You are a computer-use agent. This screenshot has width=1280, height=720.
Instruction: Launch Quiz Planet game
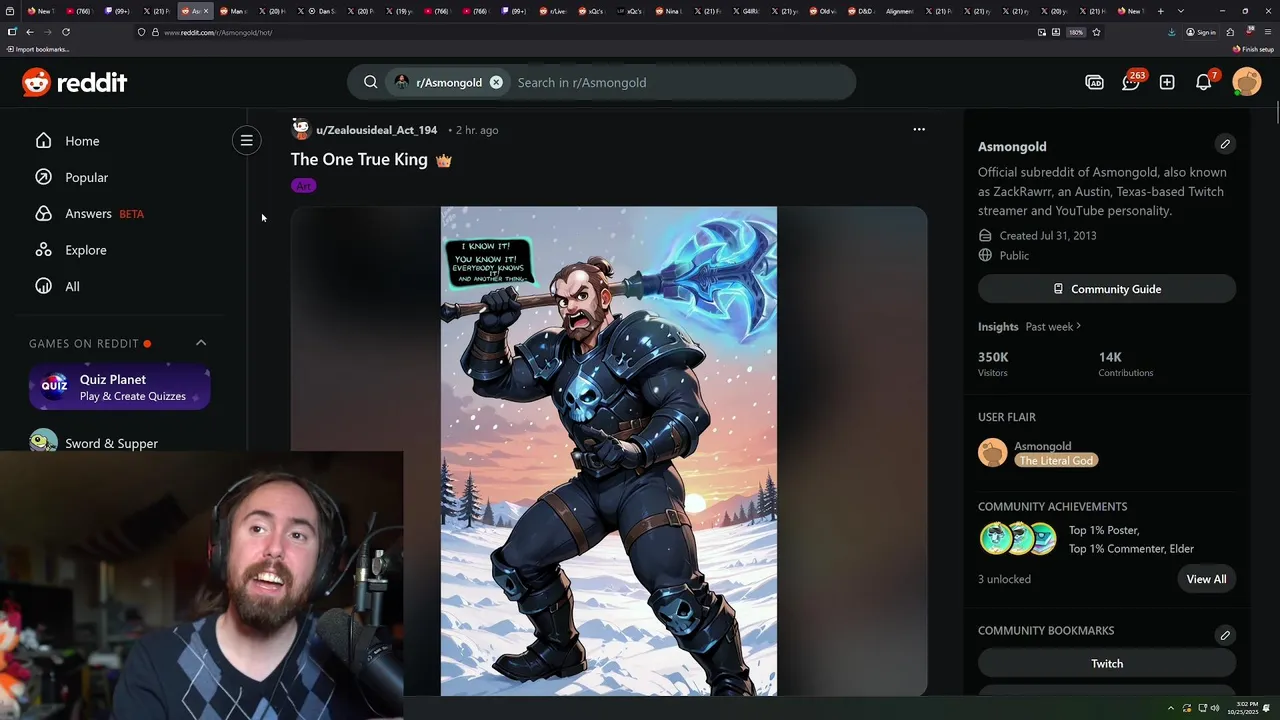119,388
